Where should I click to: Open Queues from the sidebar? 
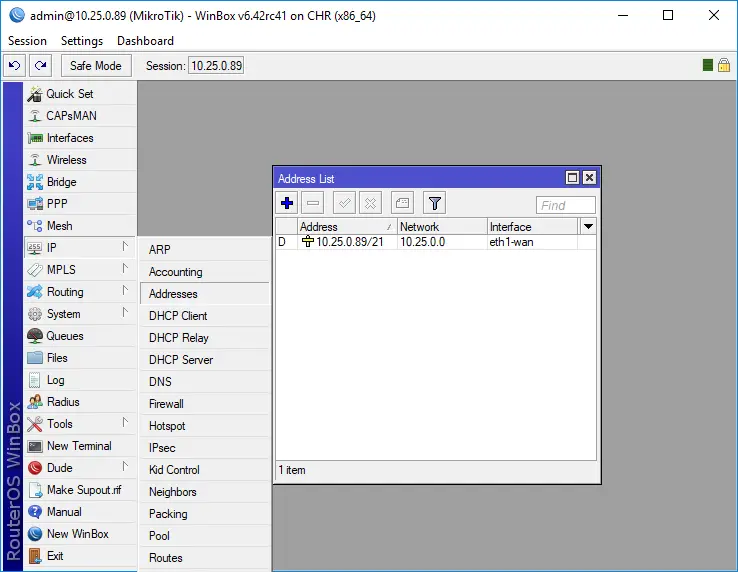coord(80,336)
